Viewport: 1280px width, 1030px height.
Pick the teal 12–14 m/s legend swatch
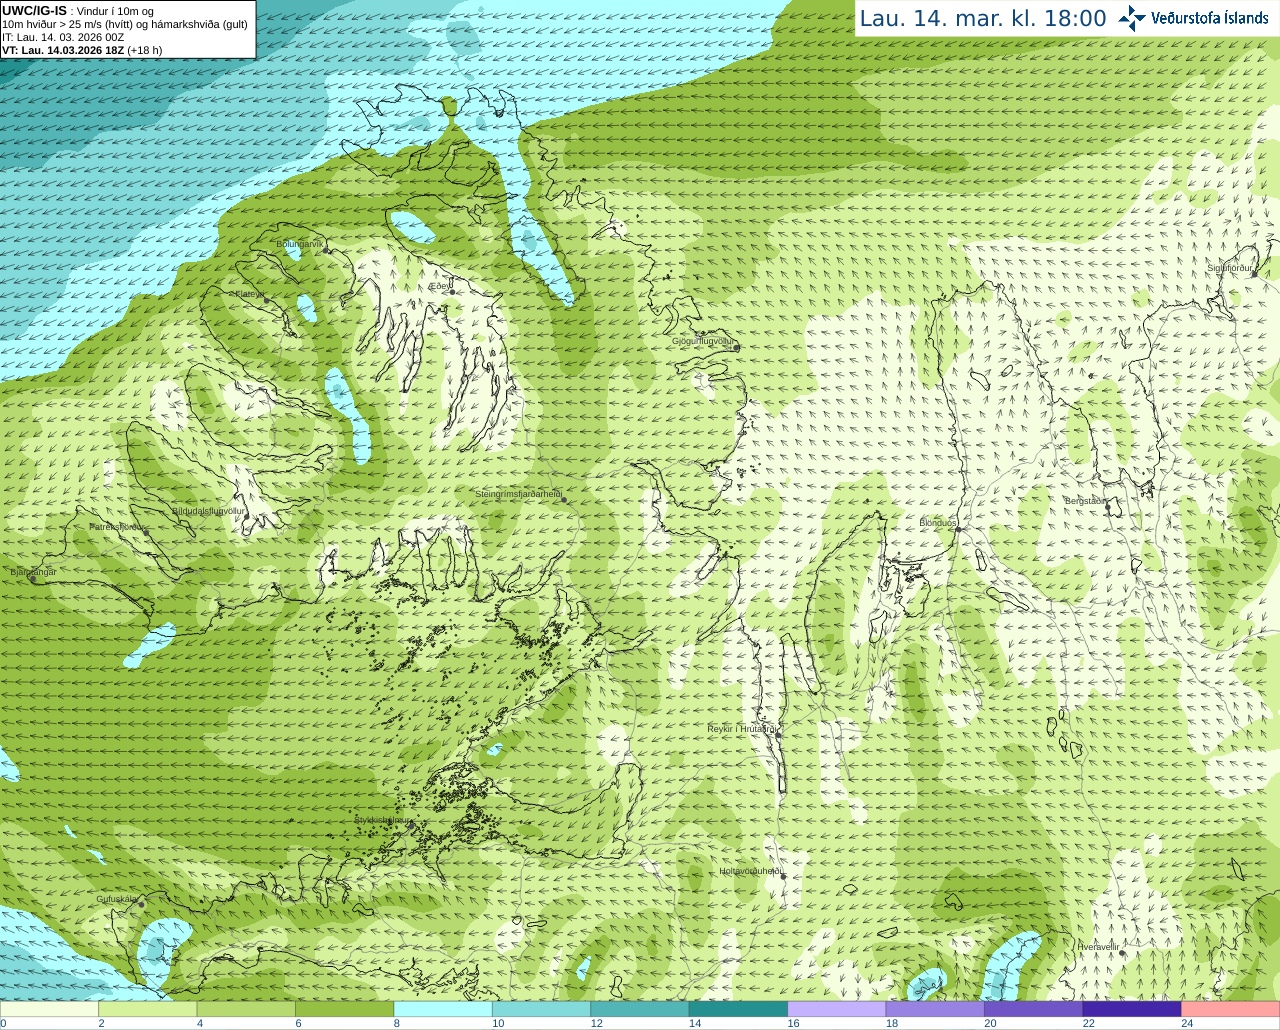(640, 1009)
